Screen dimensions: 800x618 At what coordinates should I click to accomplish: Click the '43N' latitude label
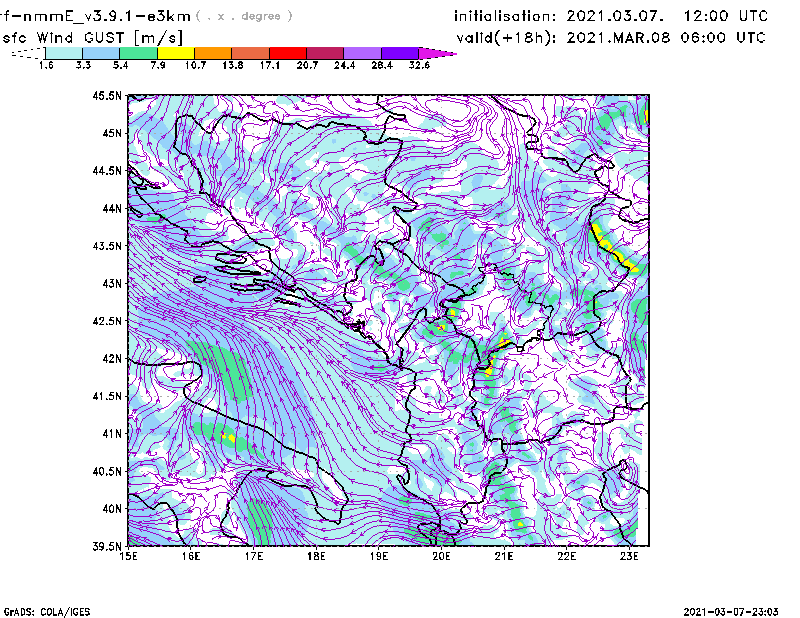pos(112,283)
